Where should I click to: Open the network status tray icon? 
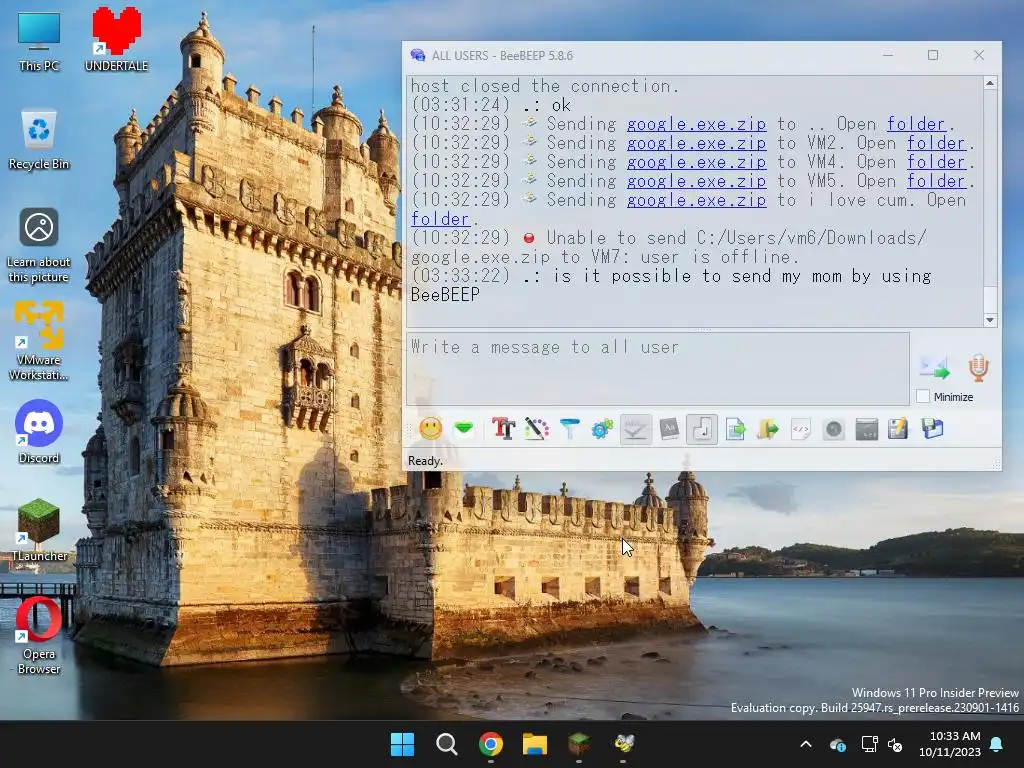click(x=869, y=744)
